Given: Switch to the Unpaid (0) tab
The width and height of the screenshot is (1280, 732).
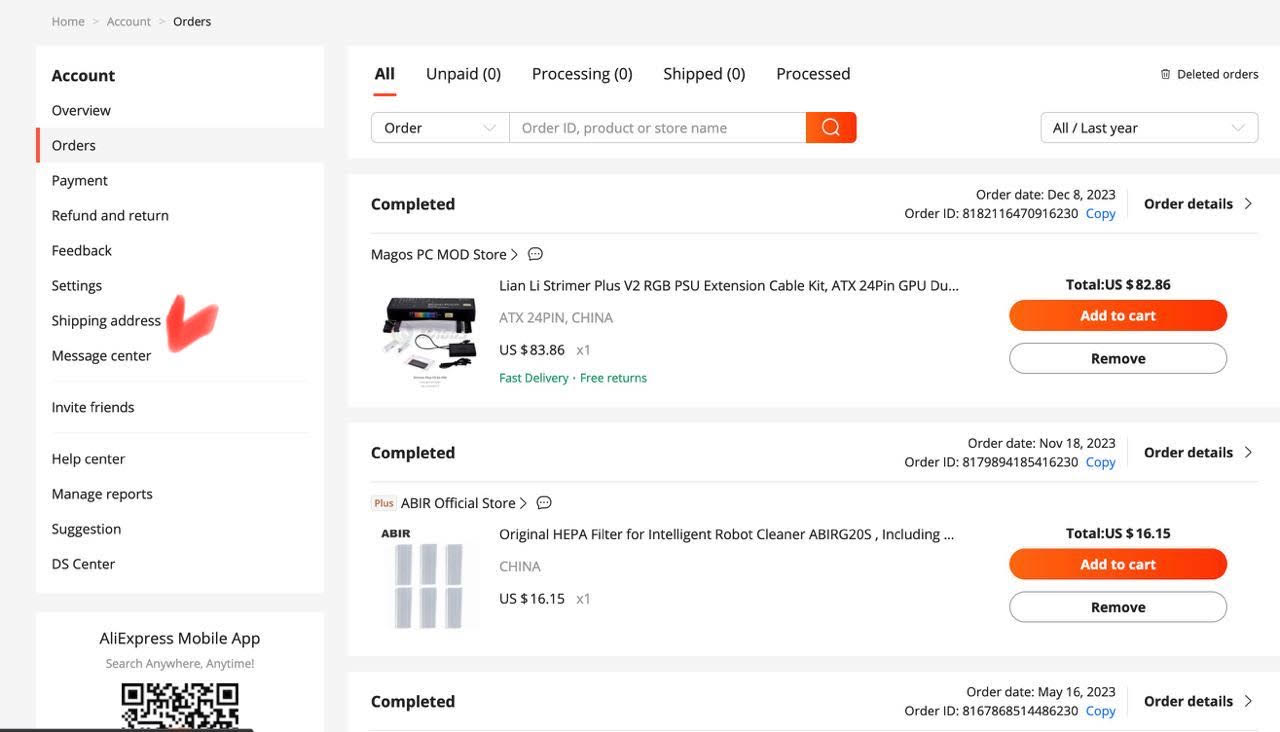Looking at the screenshot, I should click(463, 74).
